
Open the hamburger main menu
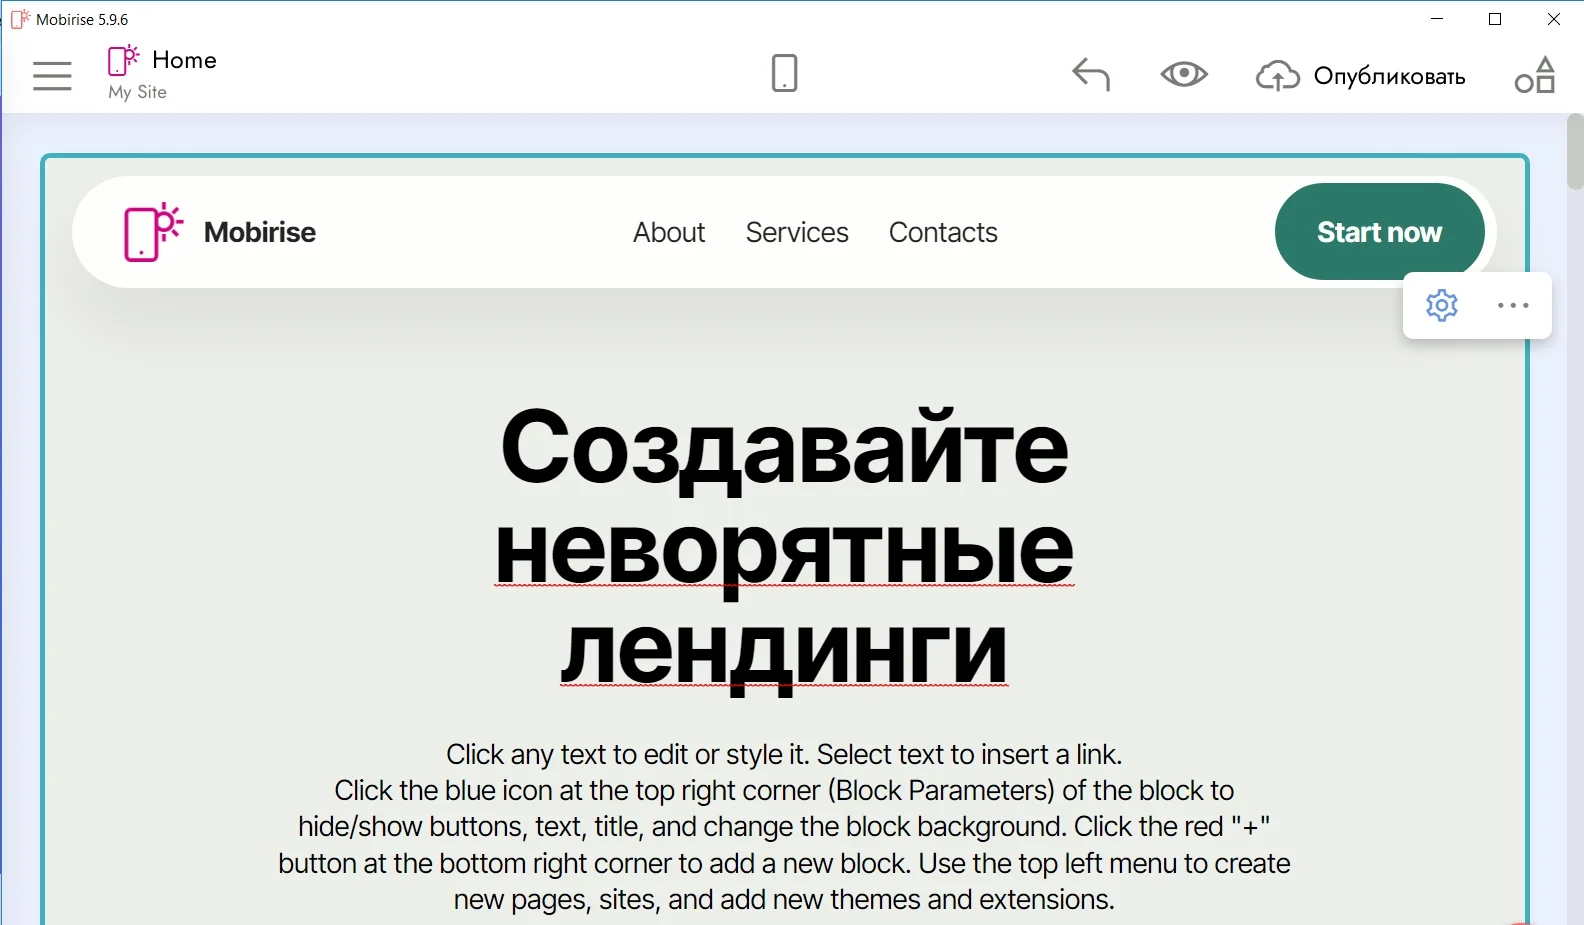tap(52, 76)
